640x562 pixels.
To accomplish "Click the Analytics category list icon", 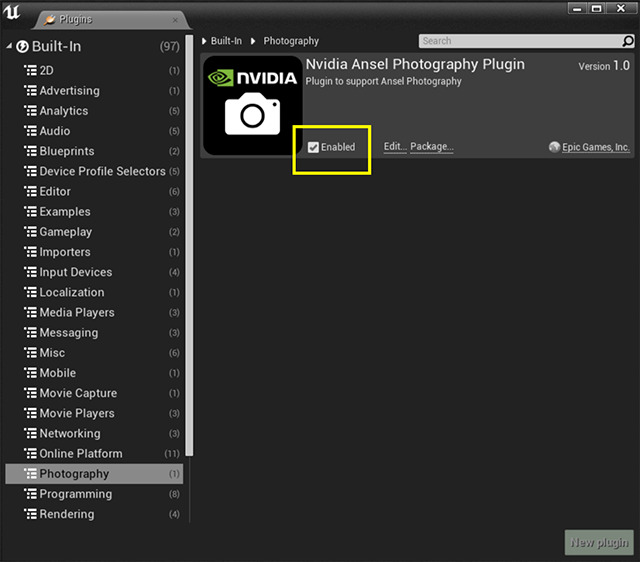I will click(x=31, y=111).
